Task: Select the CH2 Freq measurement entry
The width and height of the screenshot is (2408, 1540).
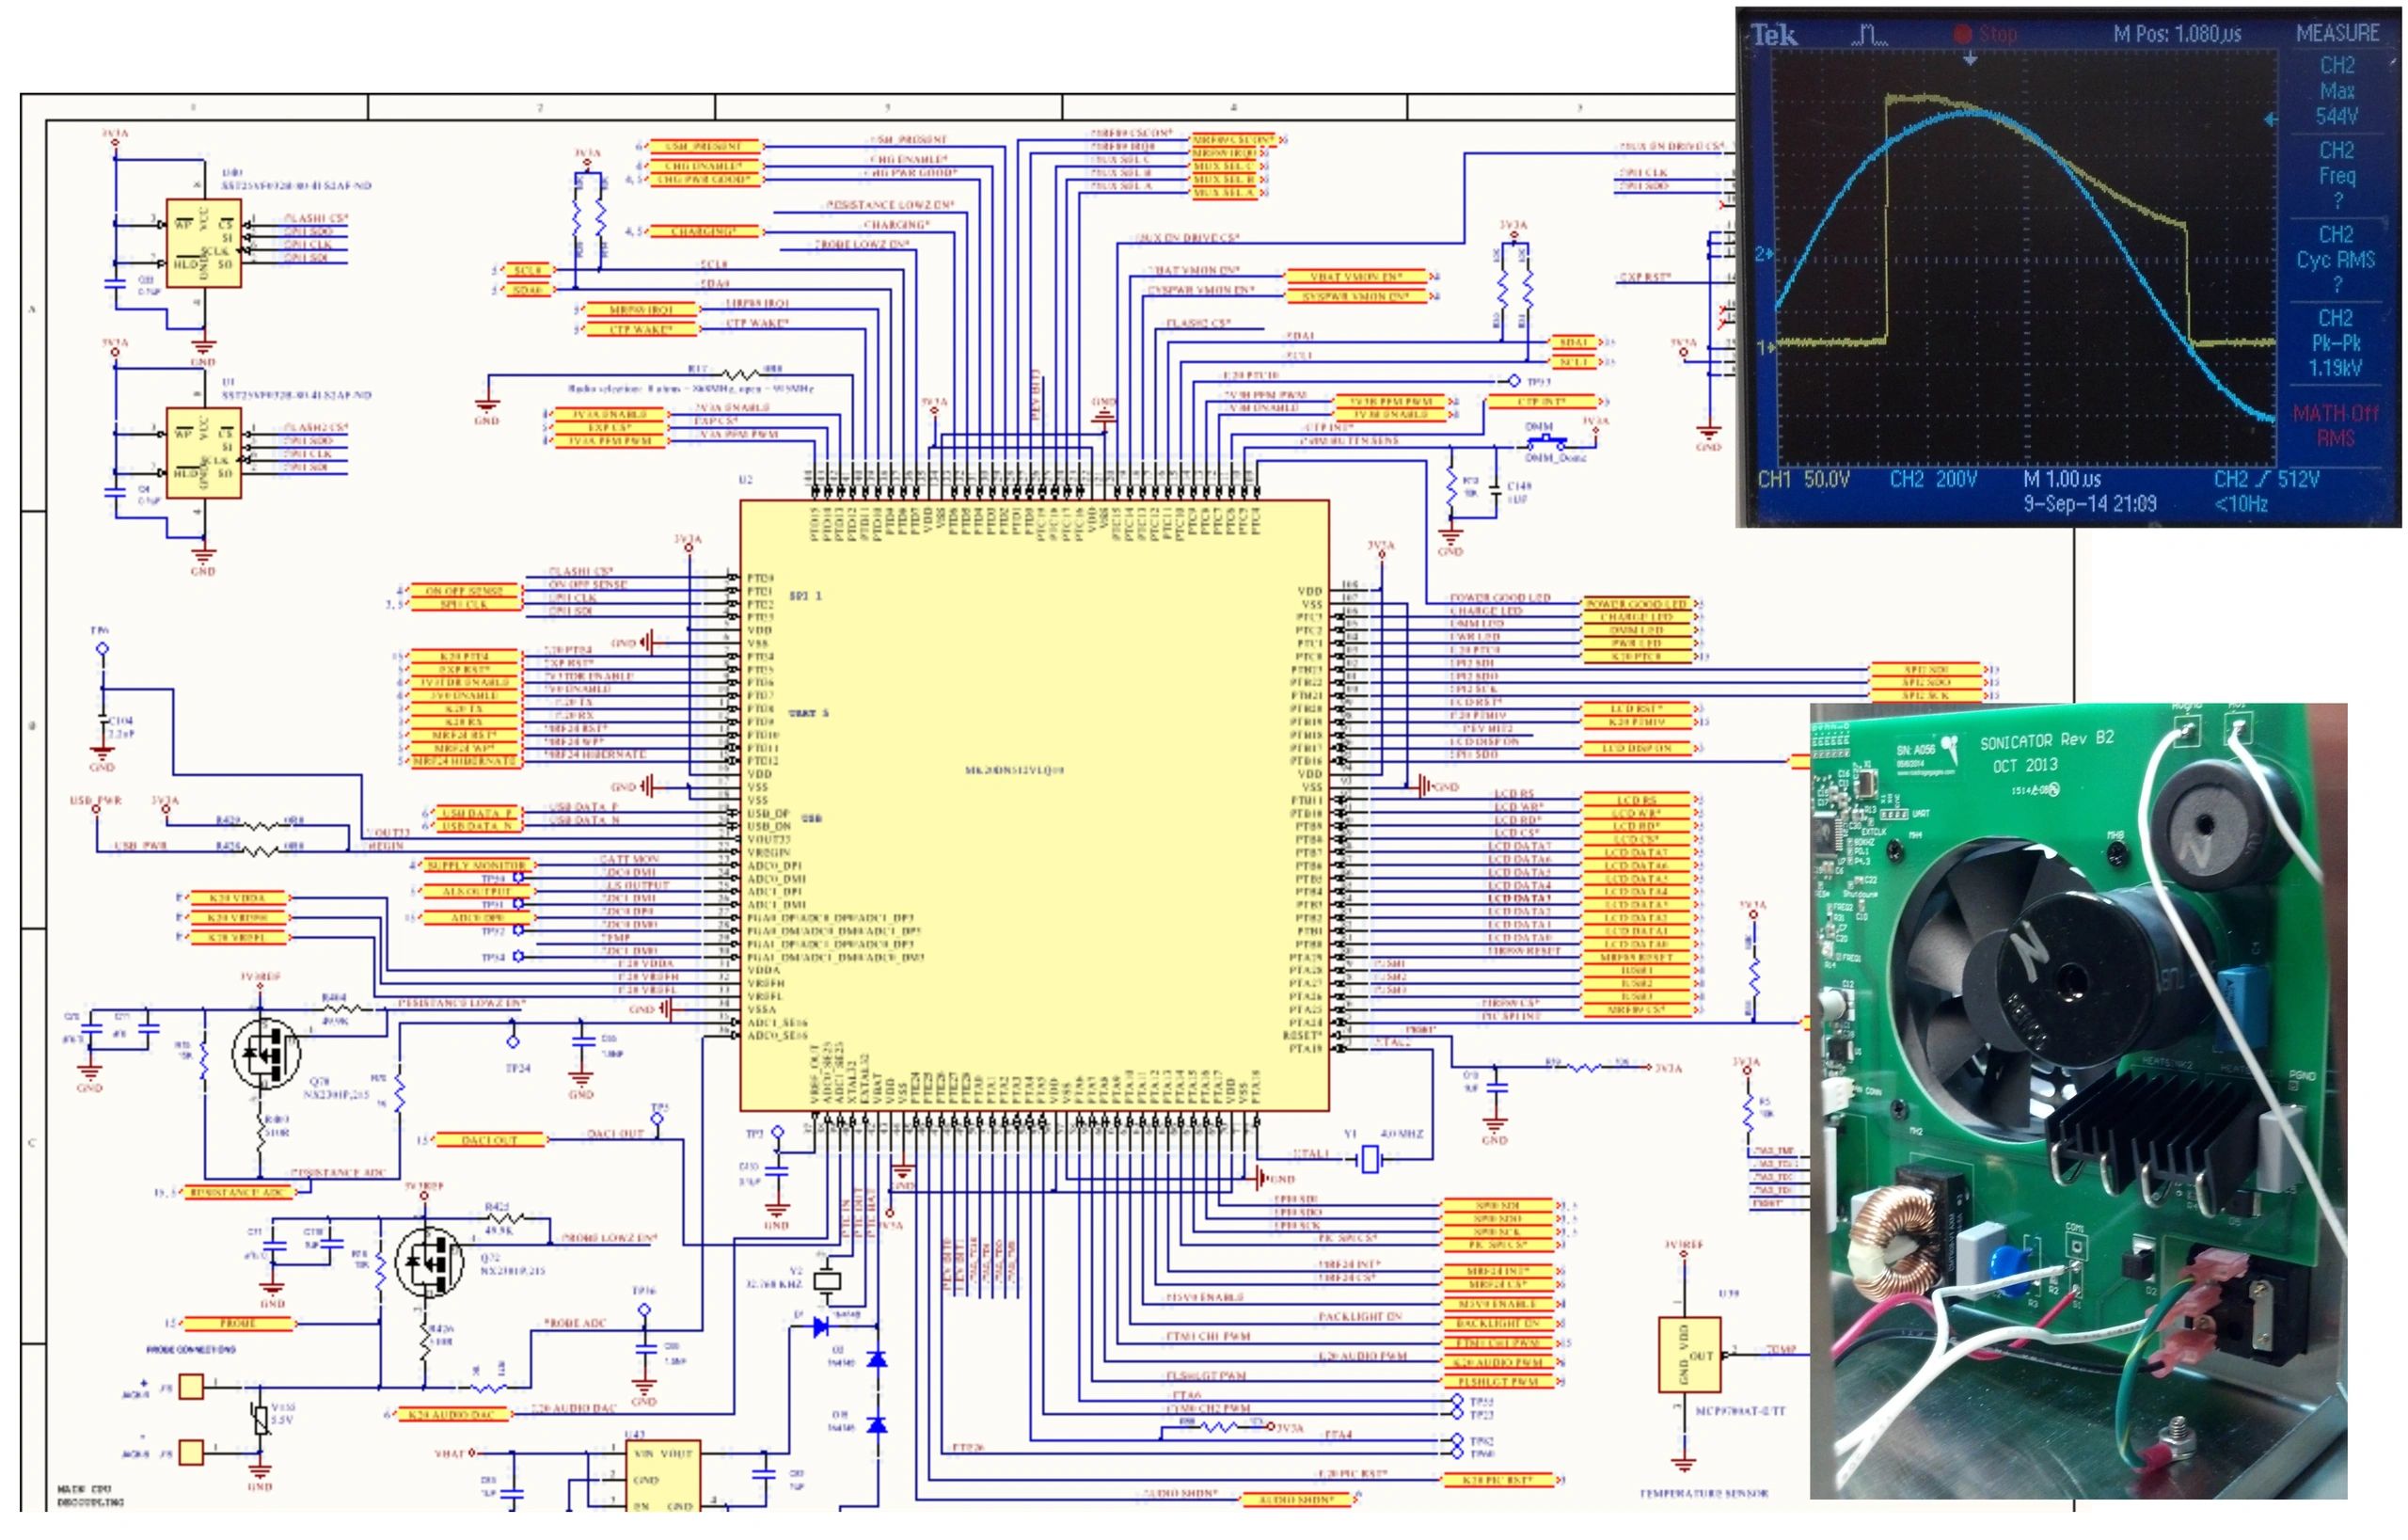Action: [x=2336, y=176]
